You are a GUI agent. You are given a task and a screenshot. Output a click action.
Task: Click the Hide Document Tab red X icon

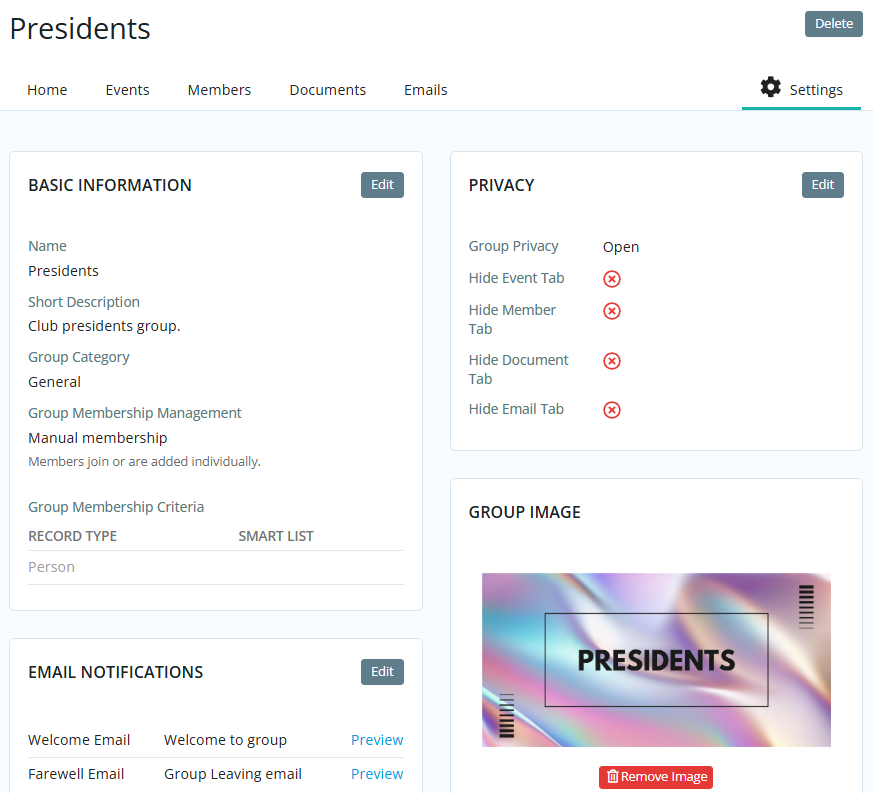coord(612,361)
